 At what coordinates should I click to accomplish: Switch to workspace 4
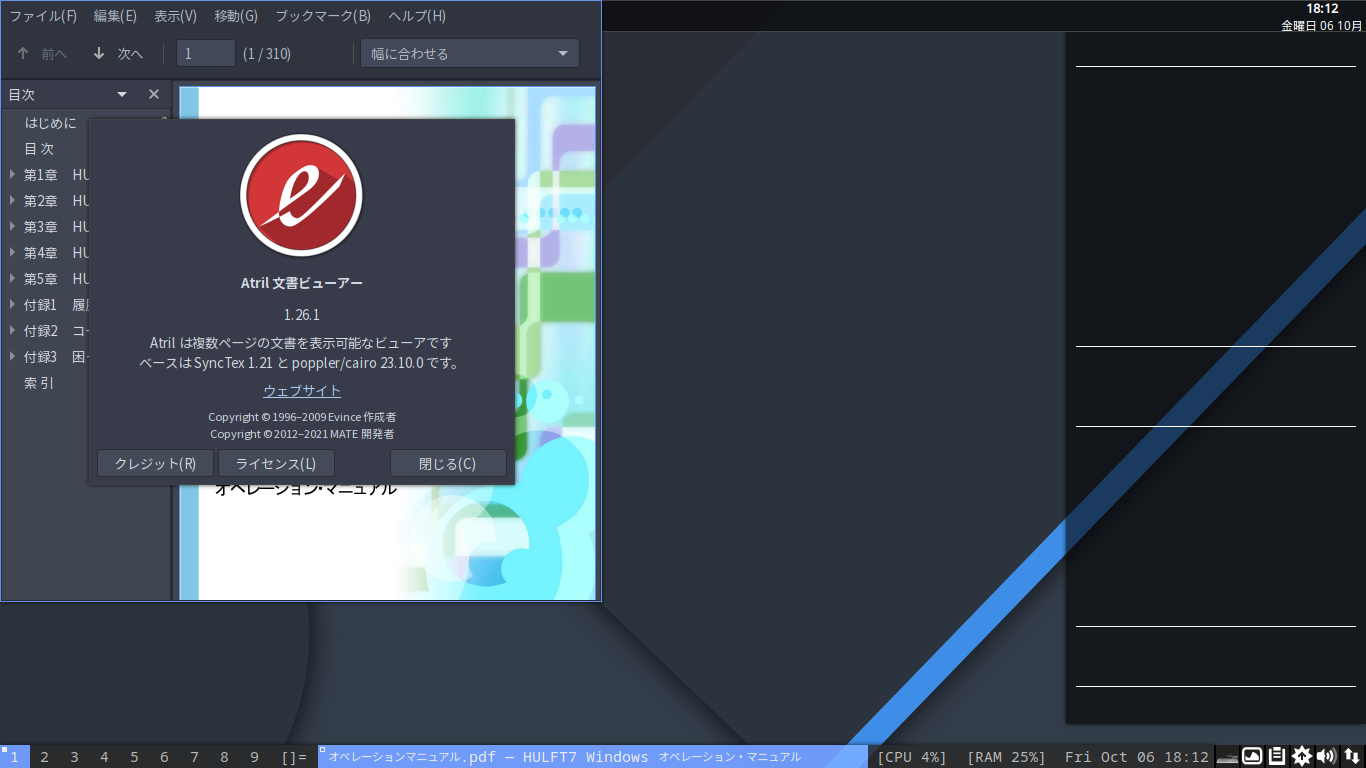[x=104, y=757]
